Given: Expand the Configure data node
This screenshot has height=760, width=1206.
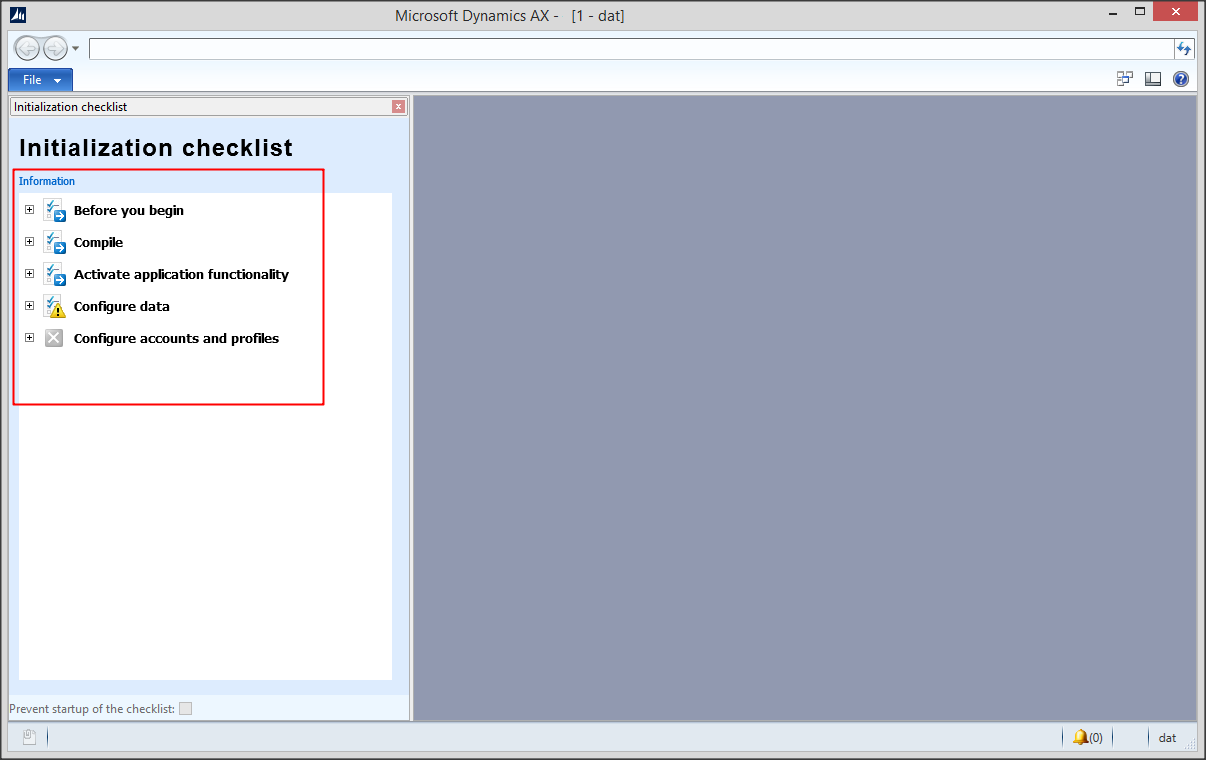Looking at the screenshot, I should [x=29, y=306].
